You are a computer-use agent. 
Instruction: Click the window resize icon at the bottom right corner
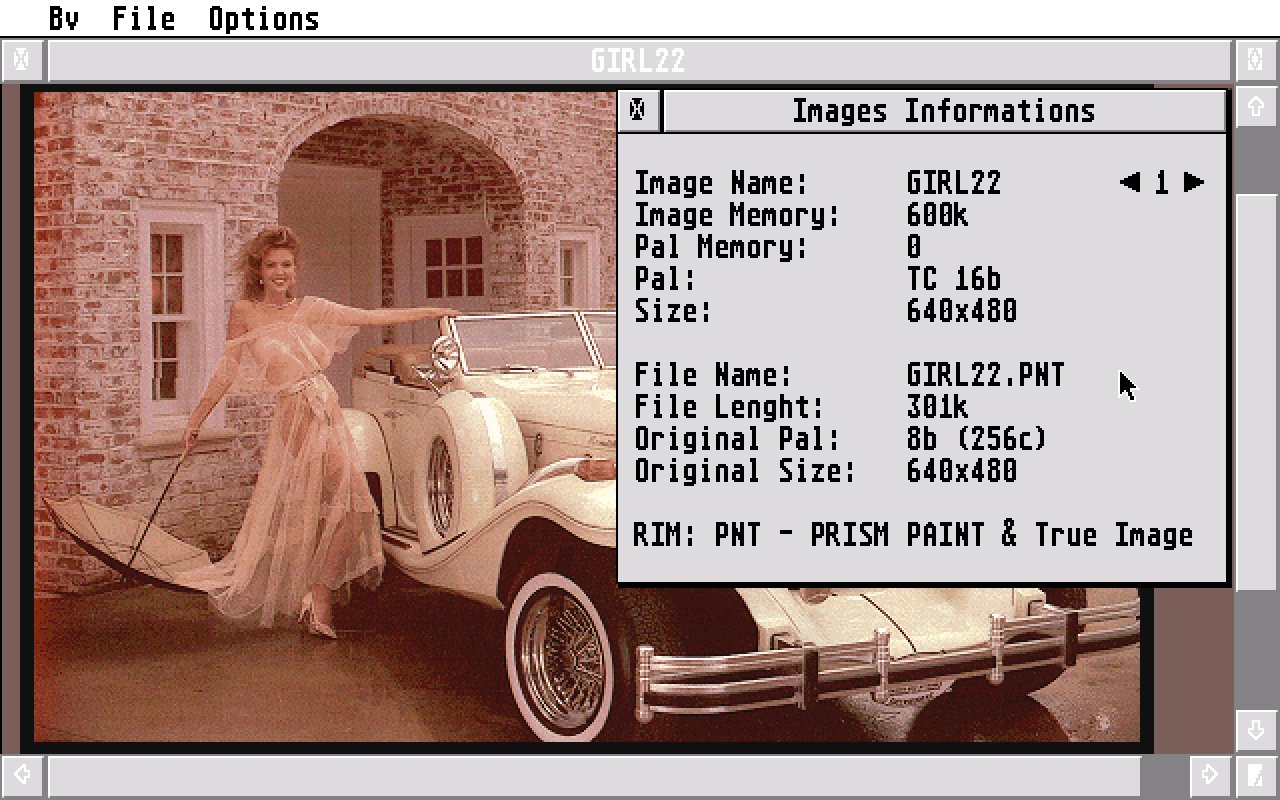pos(1258,775)
